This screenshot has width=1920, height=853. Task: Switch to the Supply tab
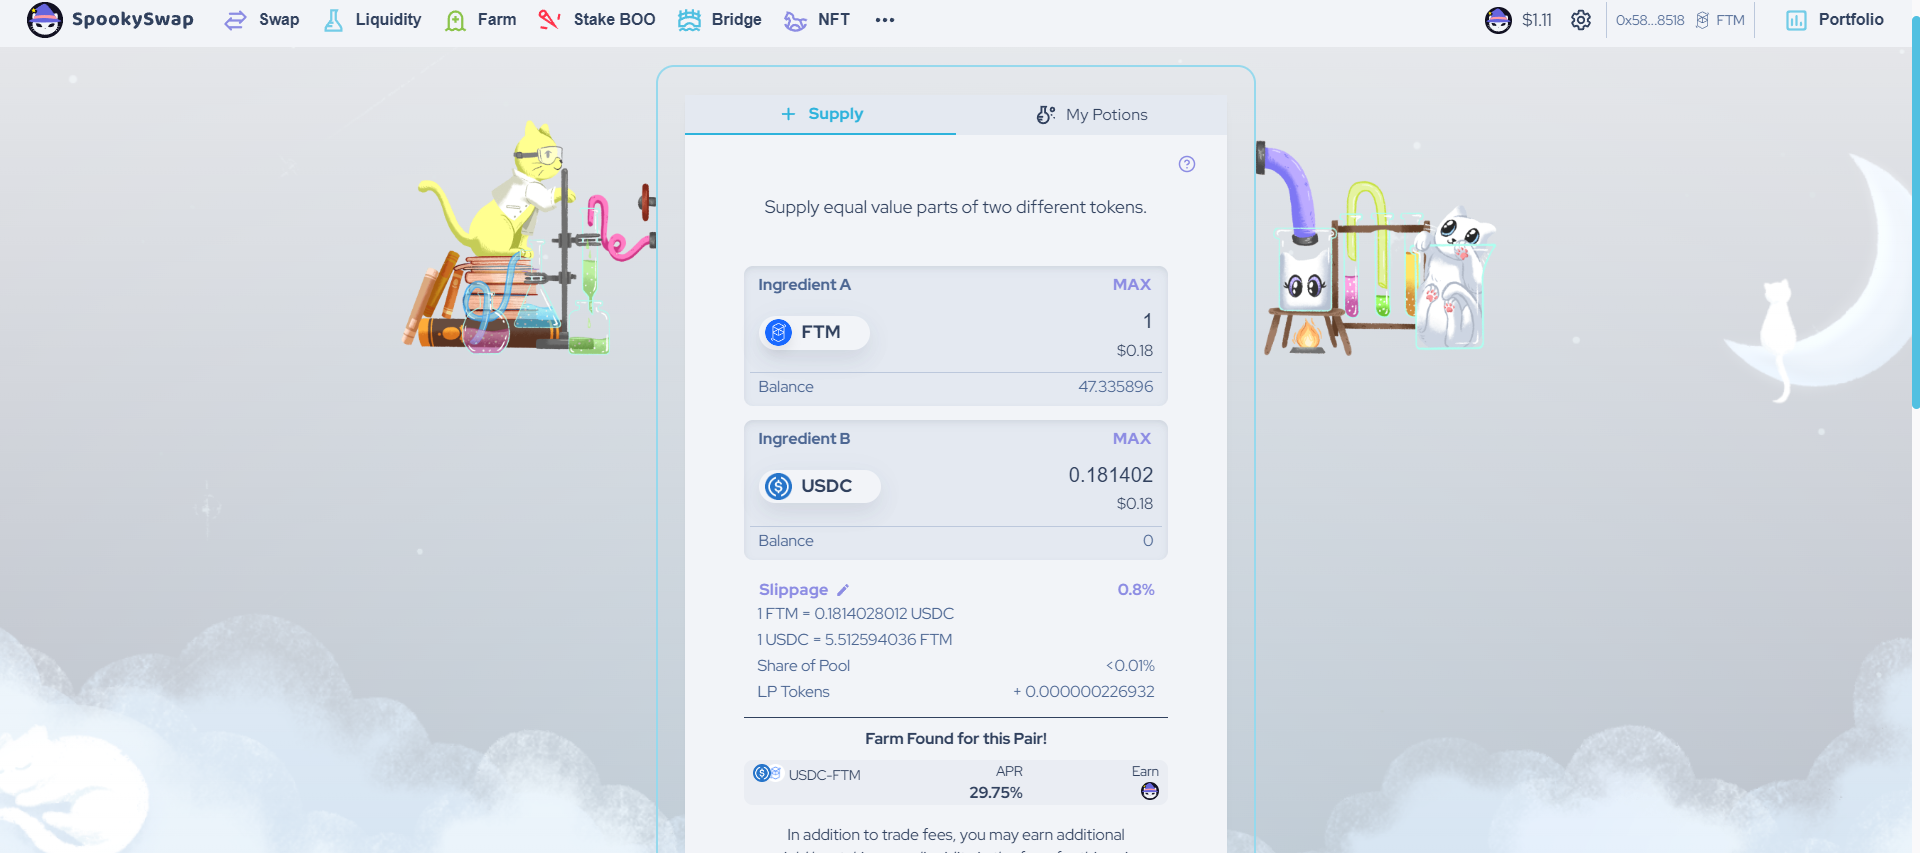820,114
